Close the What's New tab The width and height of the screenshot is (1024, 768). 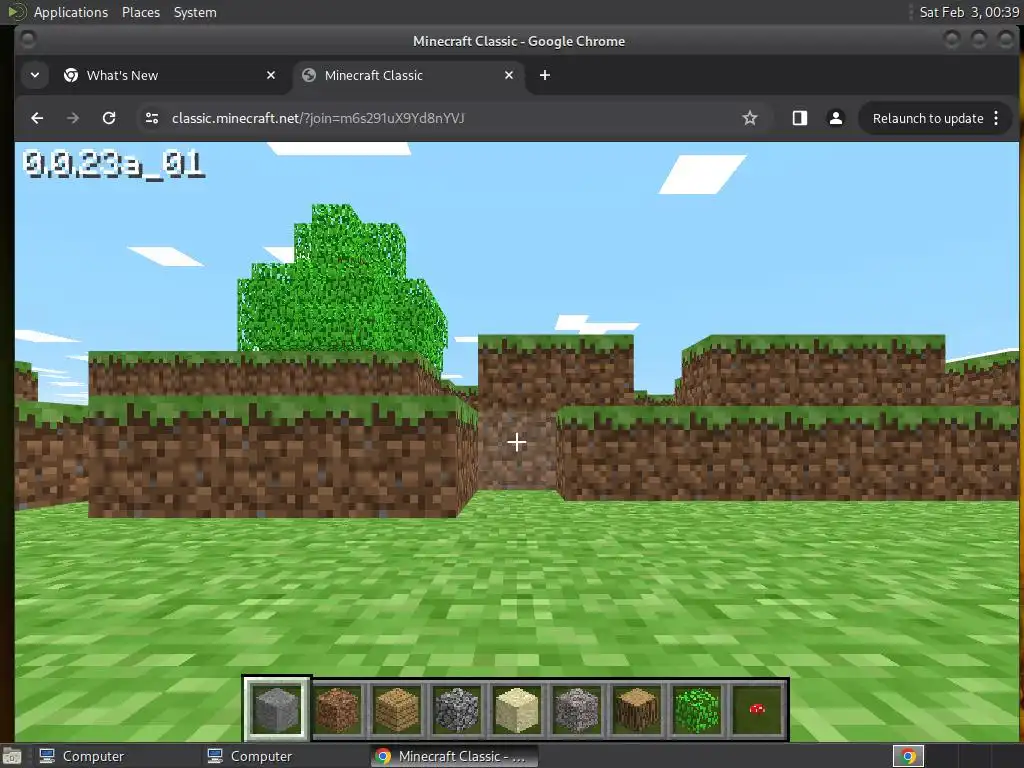click(271, 75)
